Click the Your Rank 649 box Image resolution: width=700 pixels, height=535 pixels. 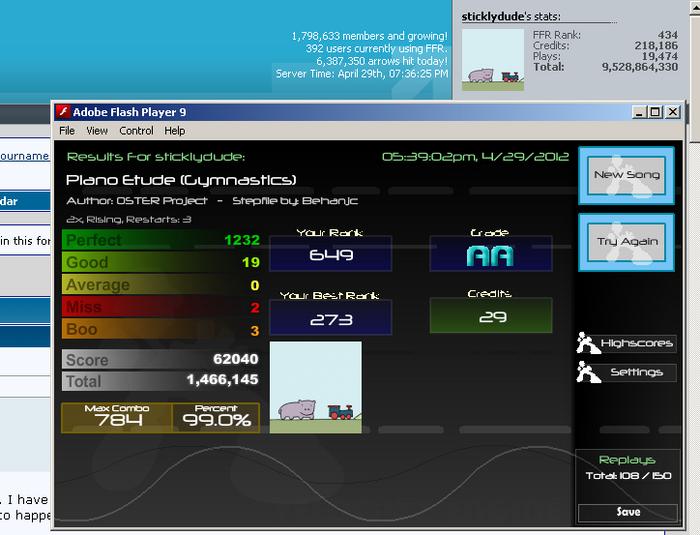[331, 254]
